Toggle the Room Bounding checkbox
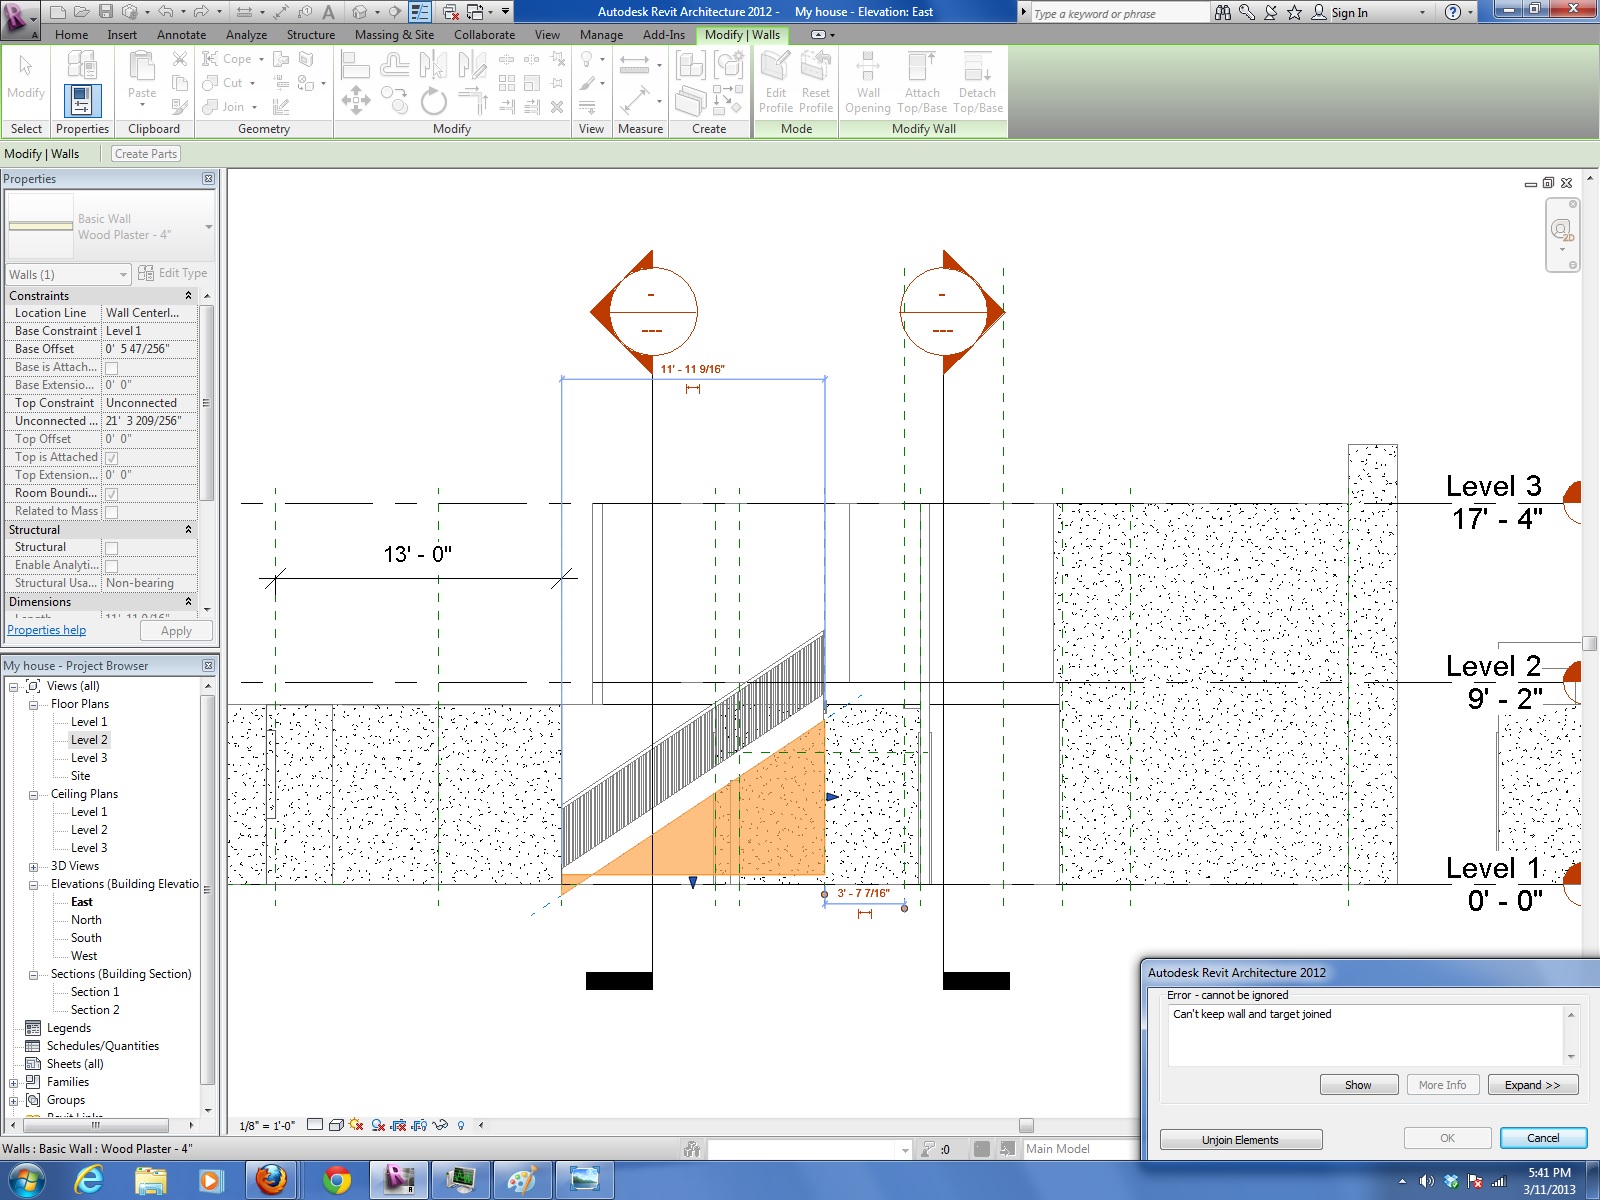 coord(112,494)
